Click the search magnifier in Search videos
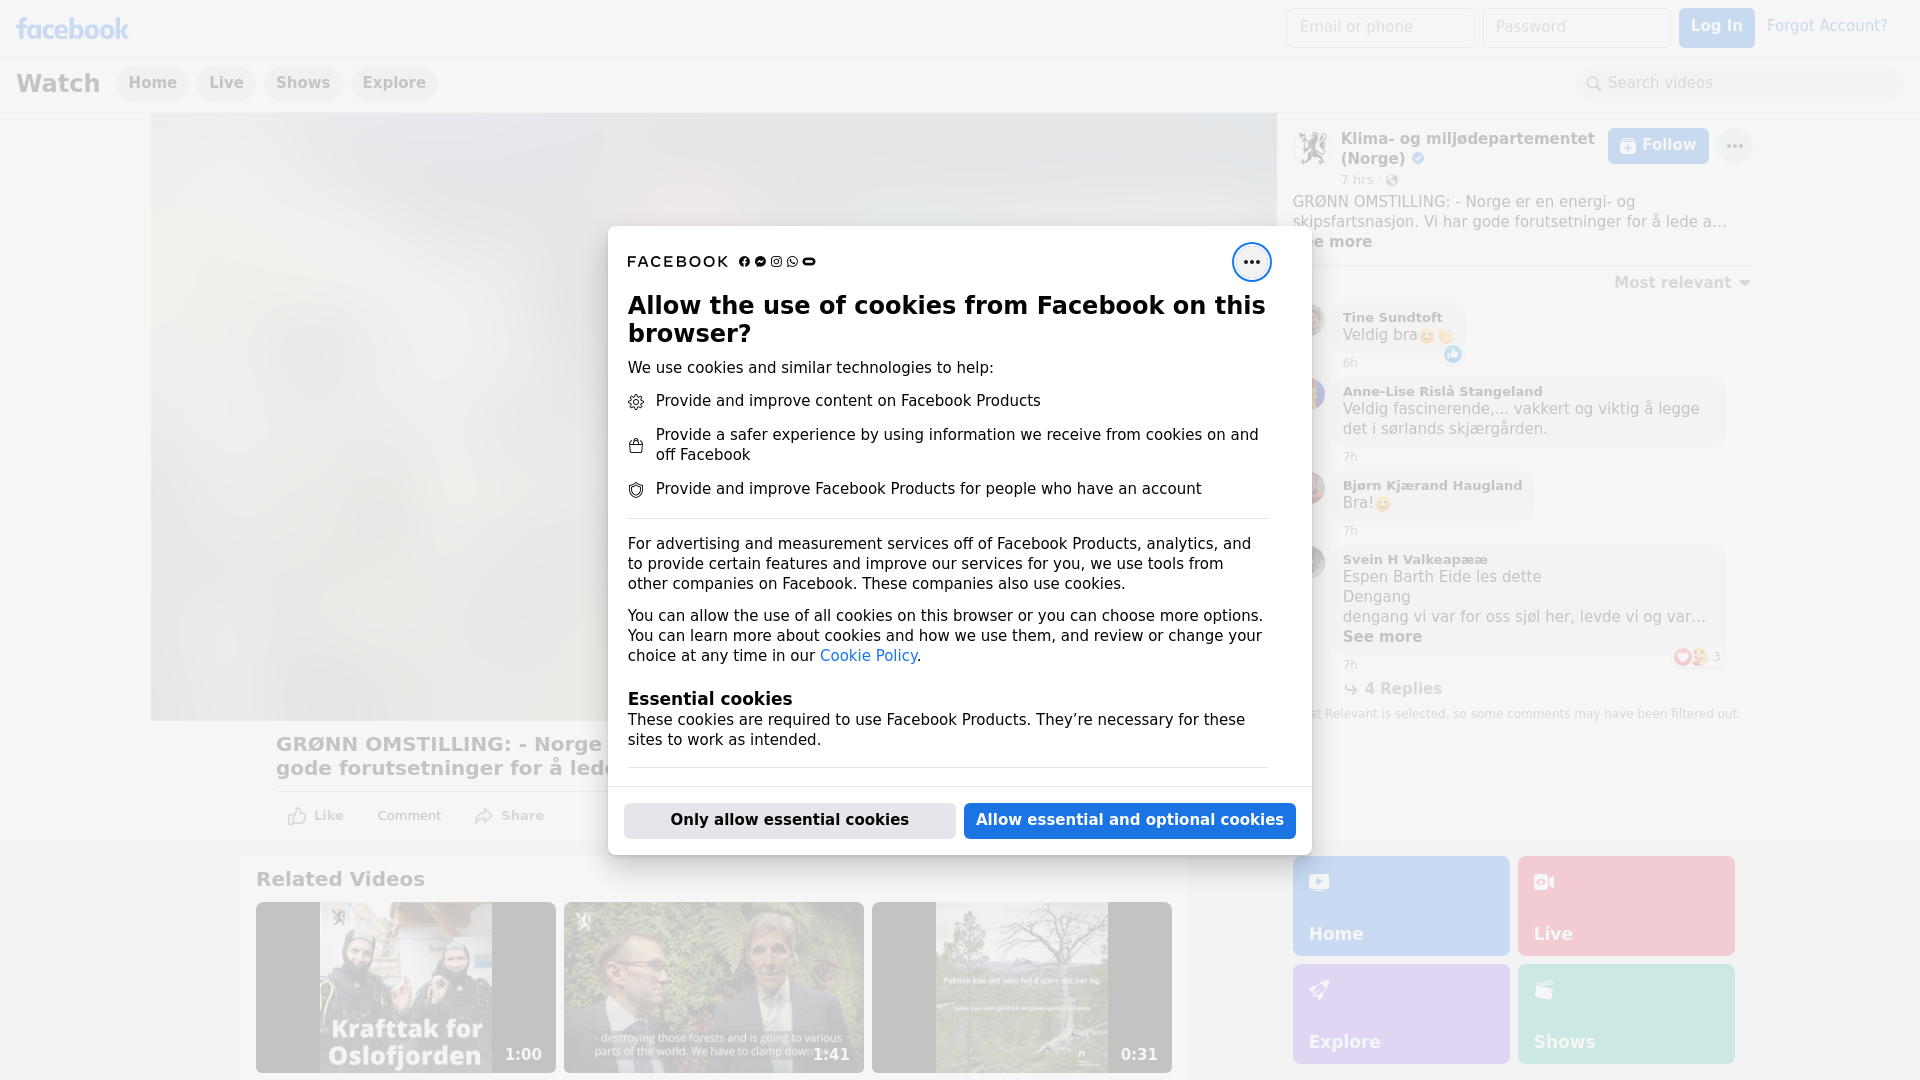The width and height of the screenshot is (1920, 1080). pyautogui.click(x=1593, y=84)
